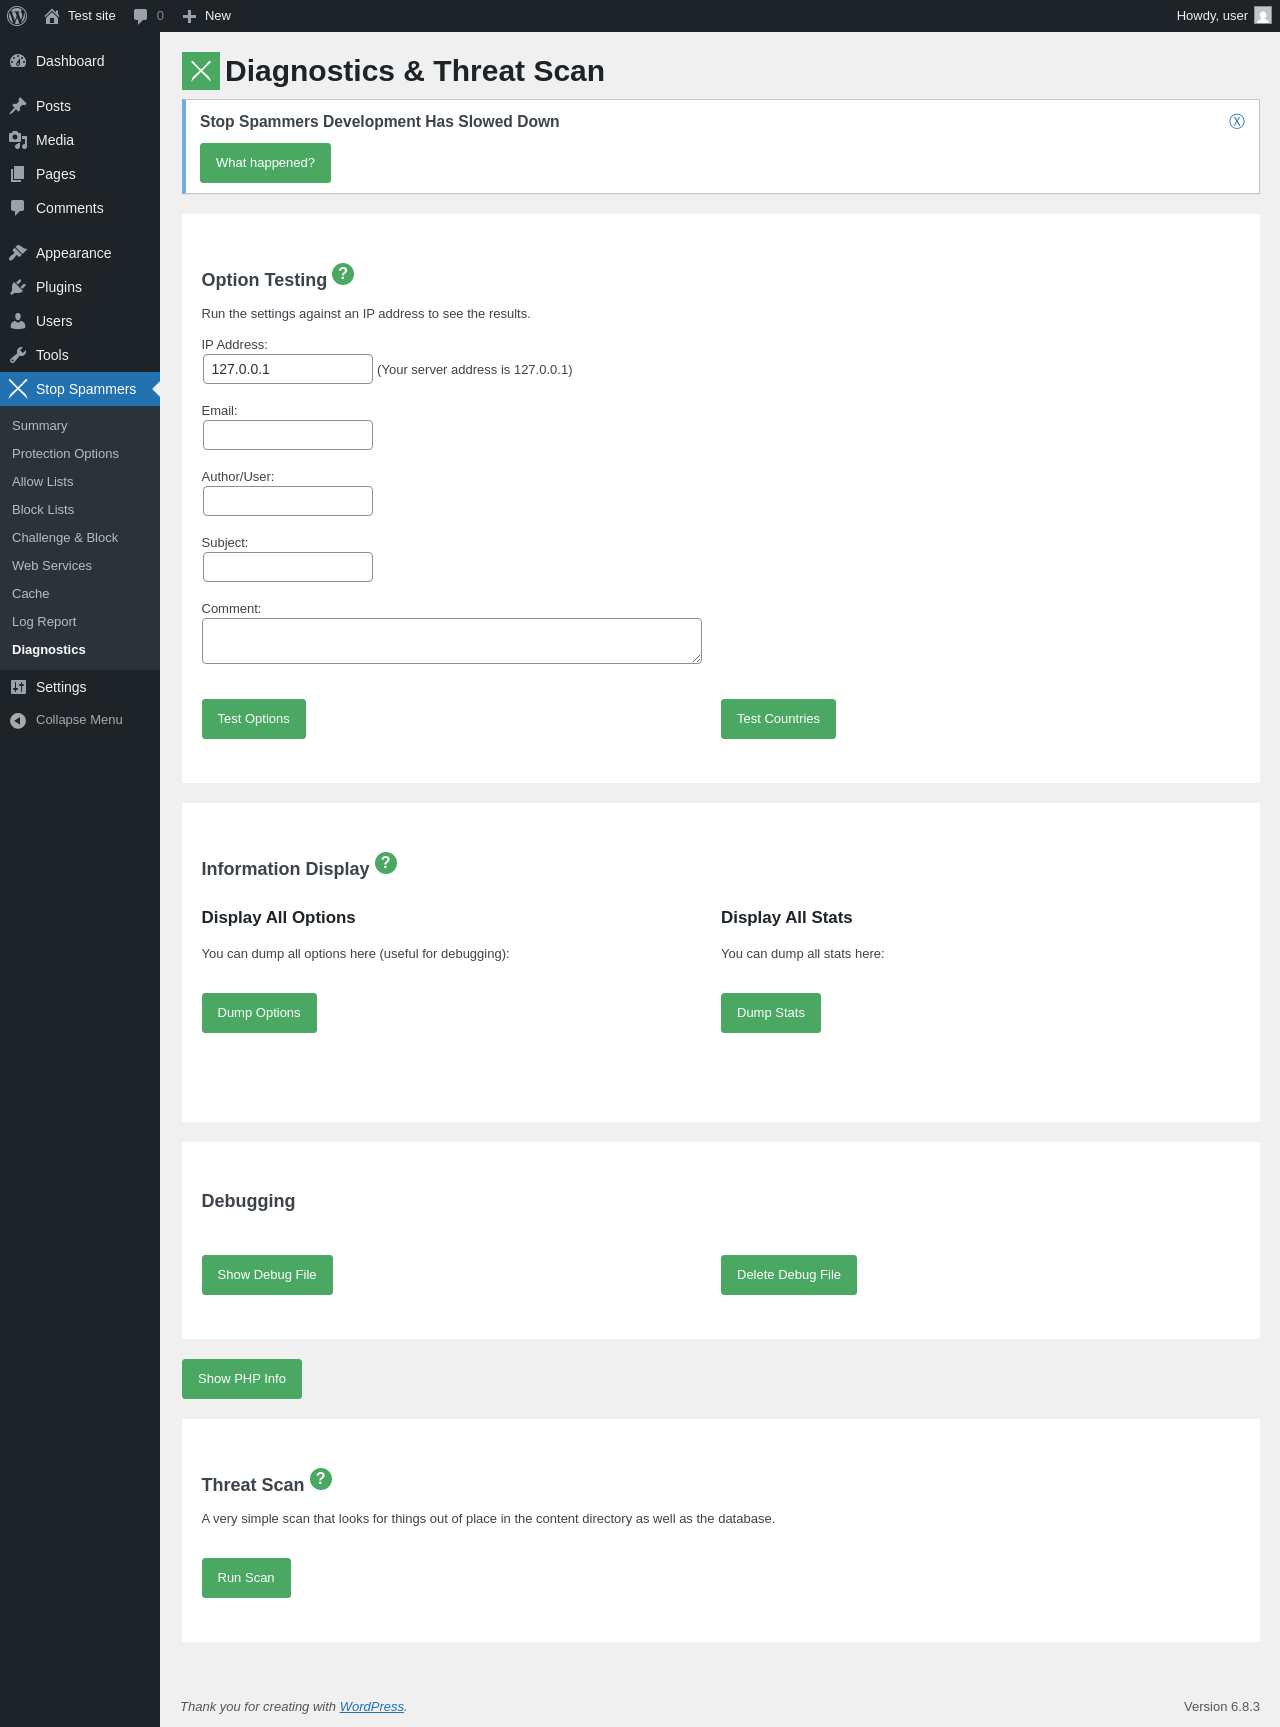Click the Posts pin icon
The height and width of the screenshot is (1727, 1280).
click(18, 106)
